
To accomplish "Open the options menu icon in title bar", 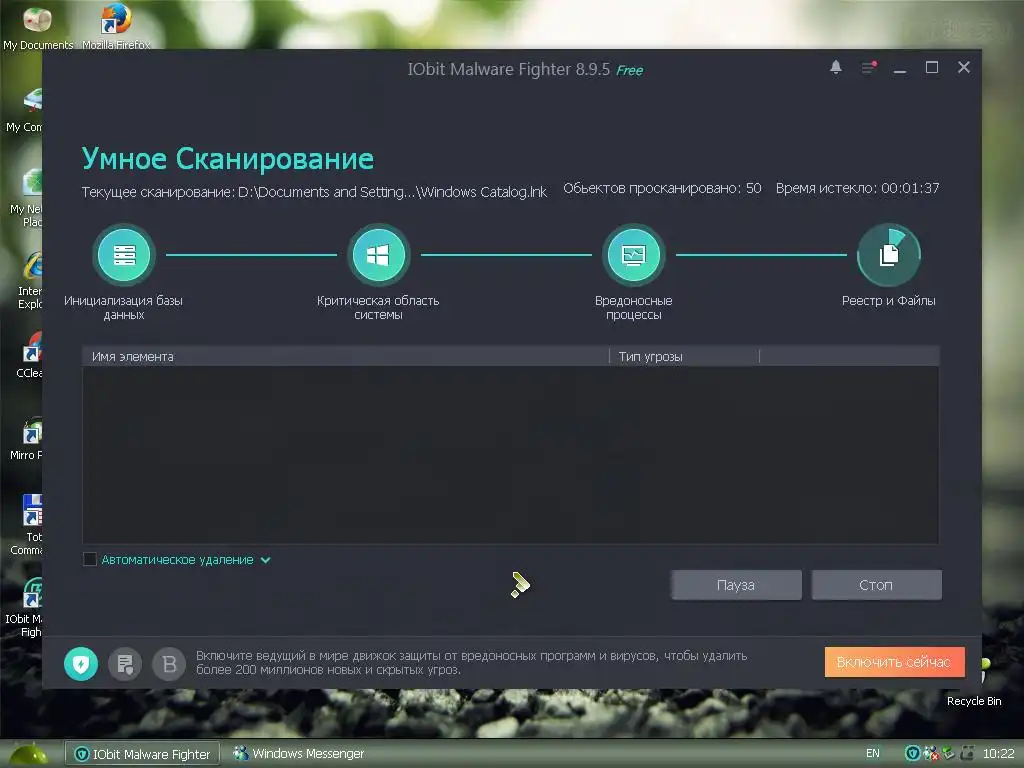I will (x=869, y=67).
